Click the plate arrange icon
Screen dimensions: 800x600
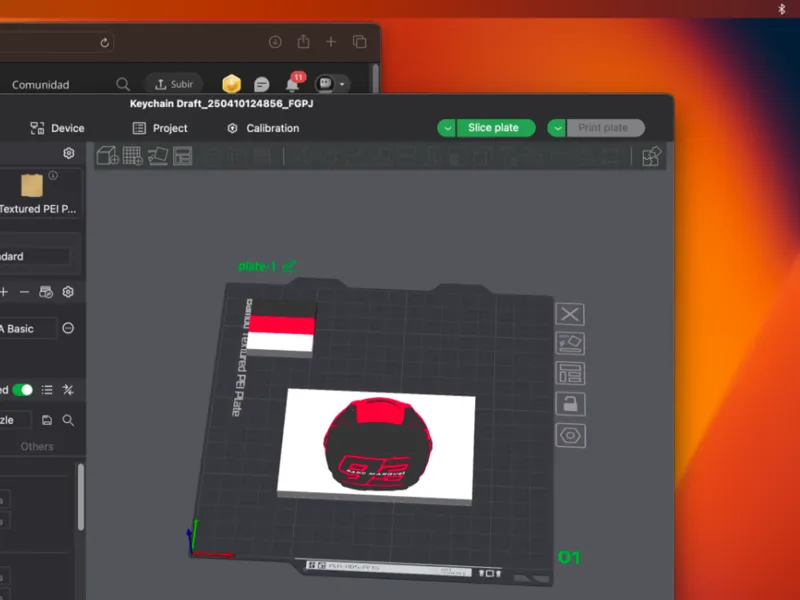pos(570,373)
